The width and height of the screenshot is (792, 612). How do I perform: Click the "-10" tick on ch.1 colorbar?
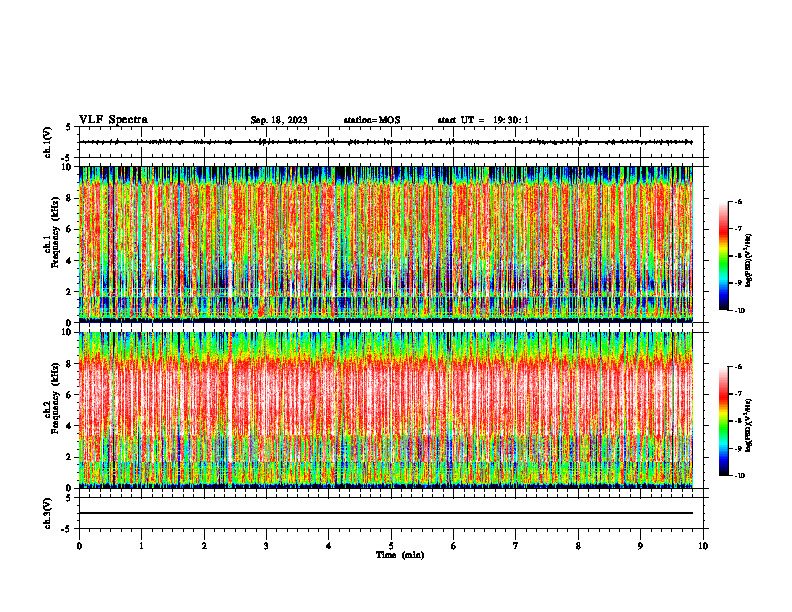pyautogui.click(x=740, y=310)
